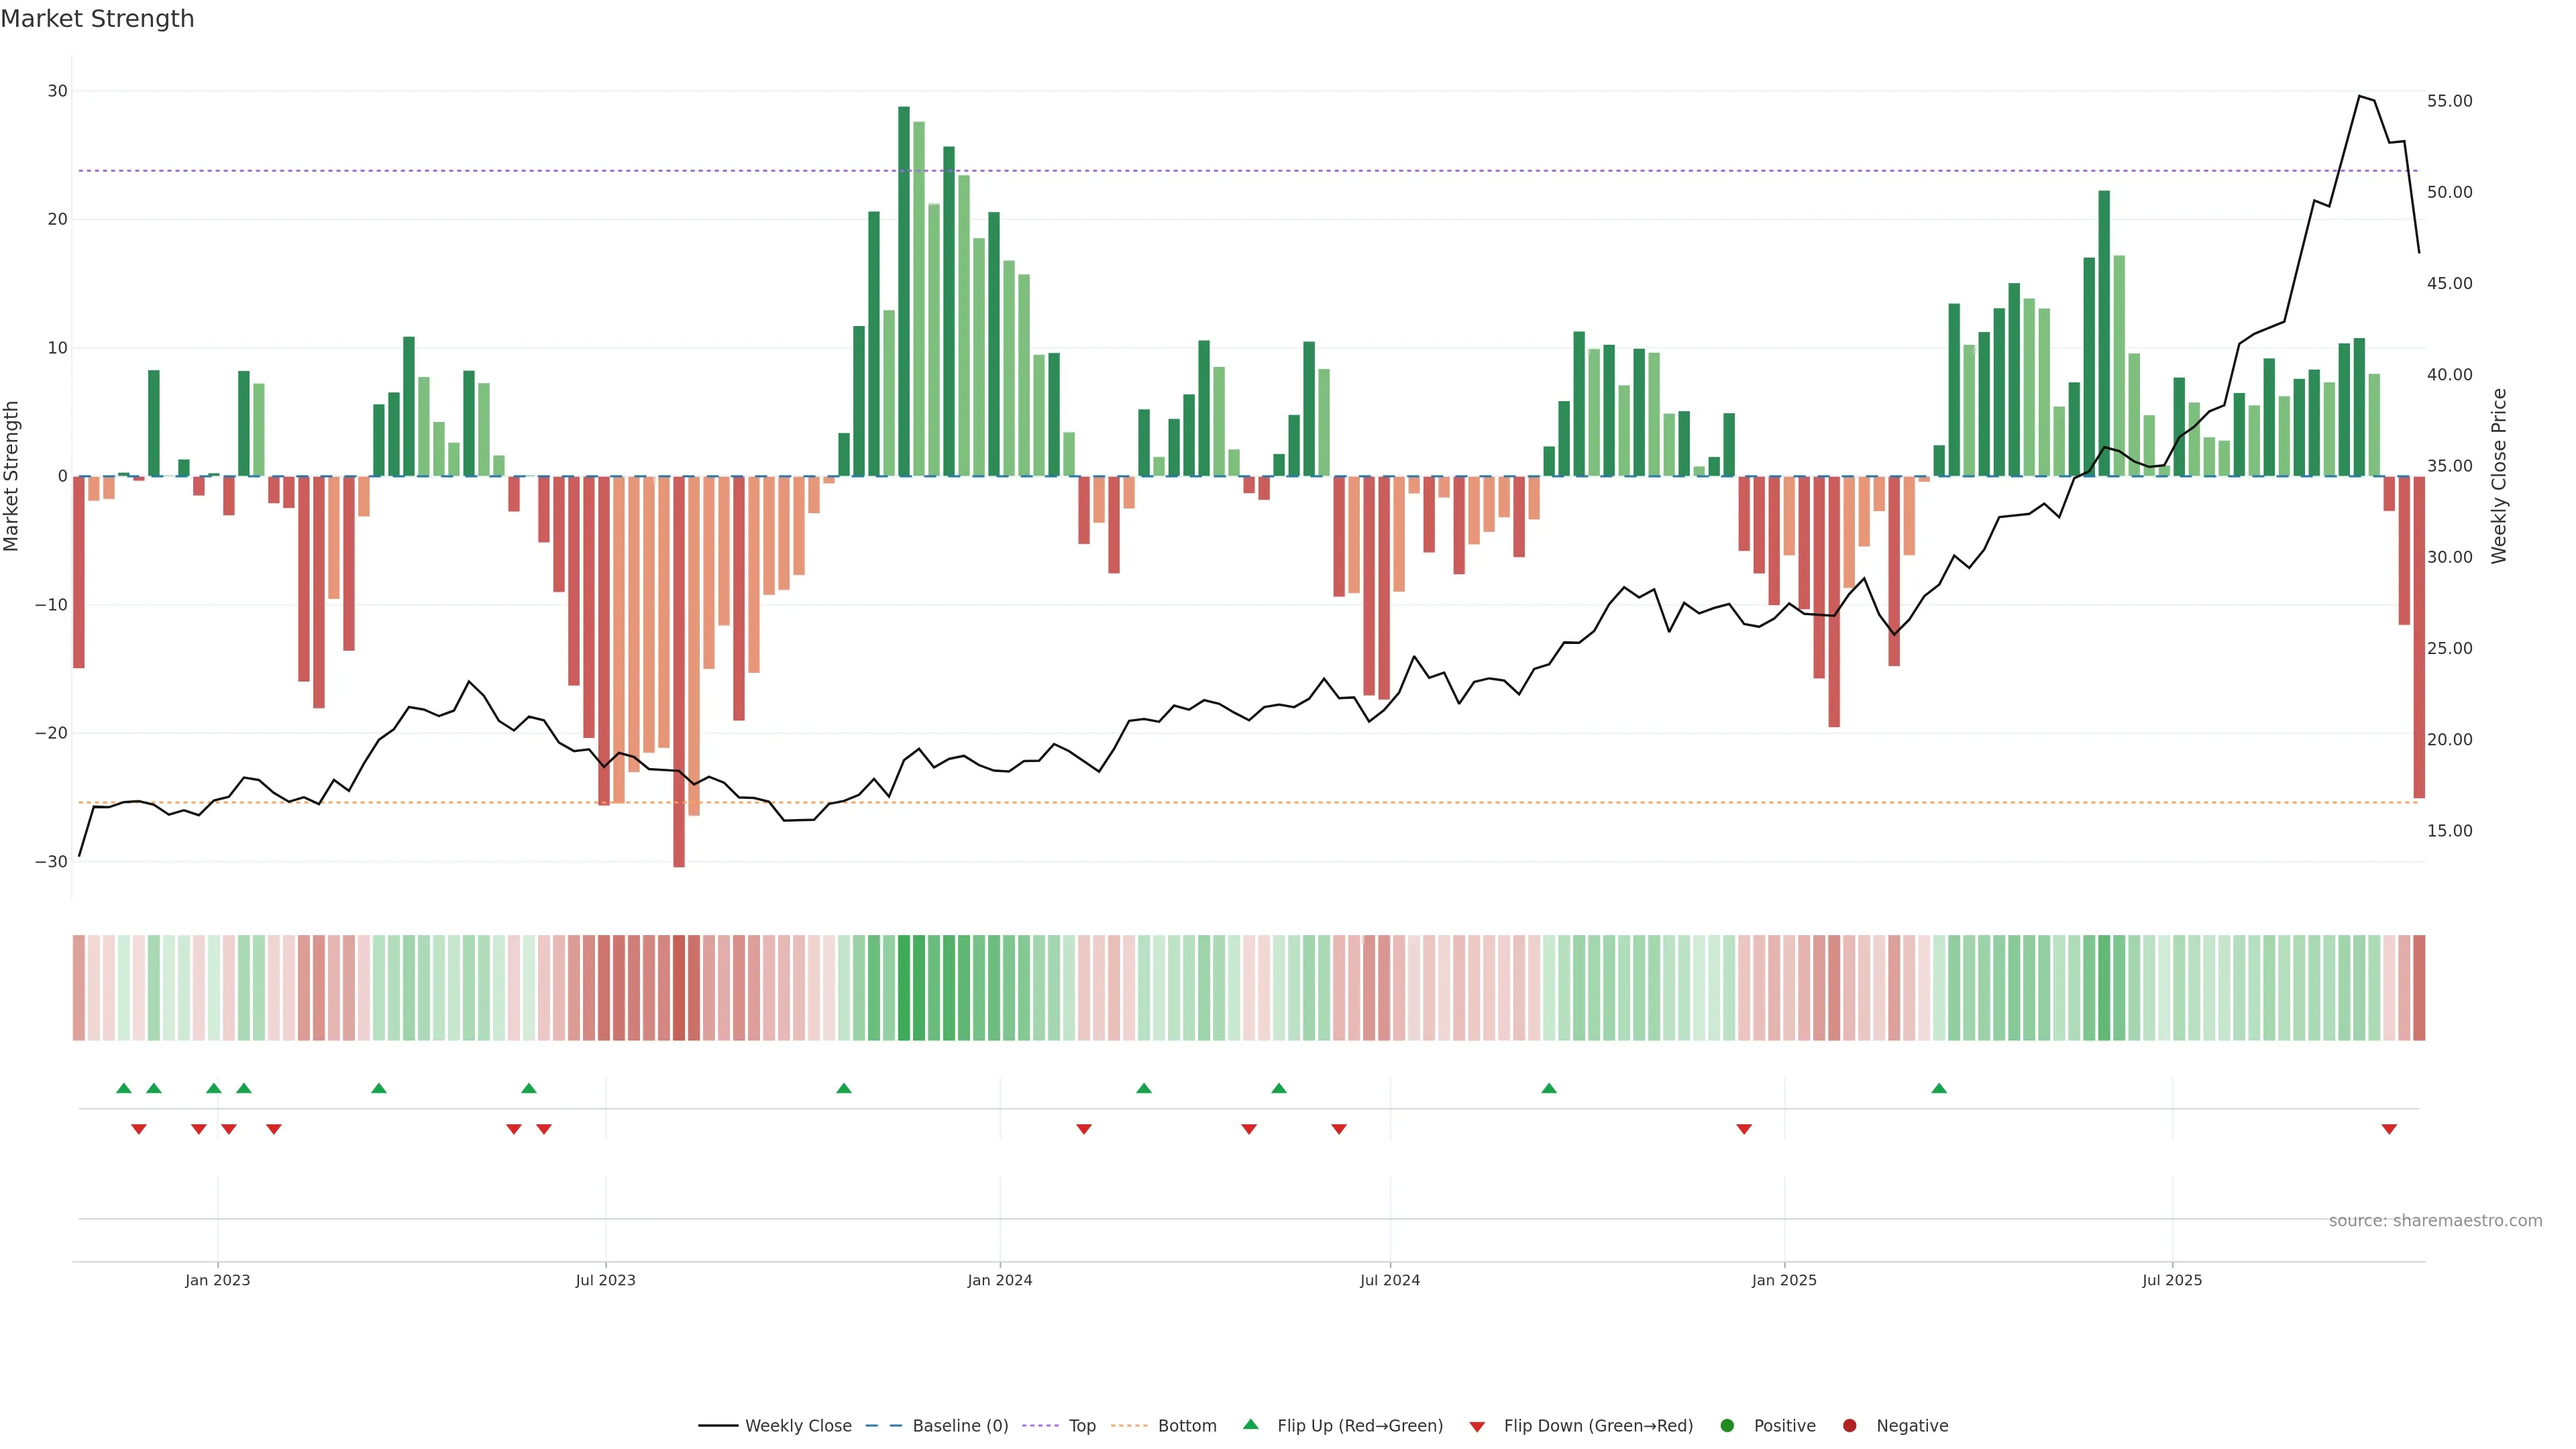
Task: Click the darkest green cell in the heatmap strip
Action: tap(904, 987)
